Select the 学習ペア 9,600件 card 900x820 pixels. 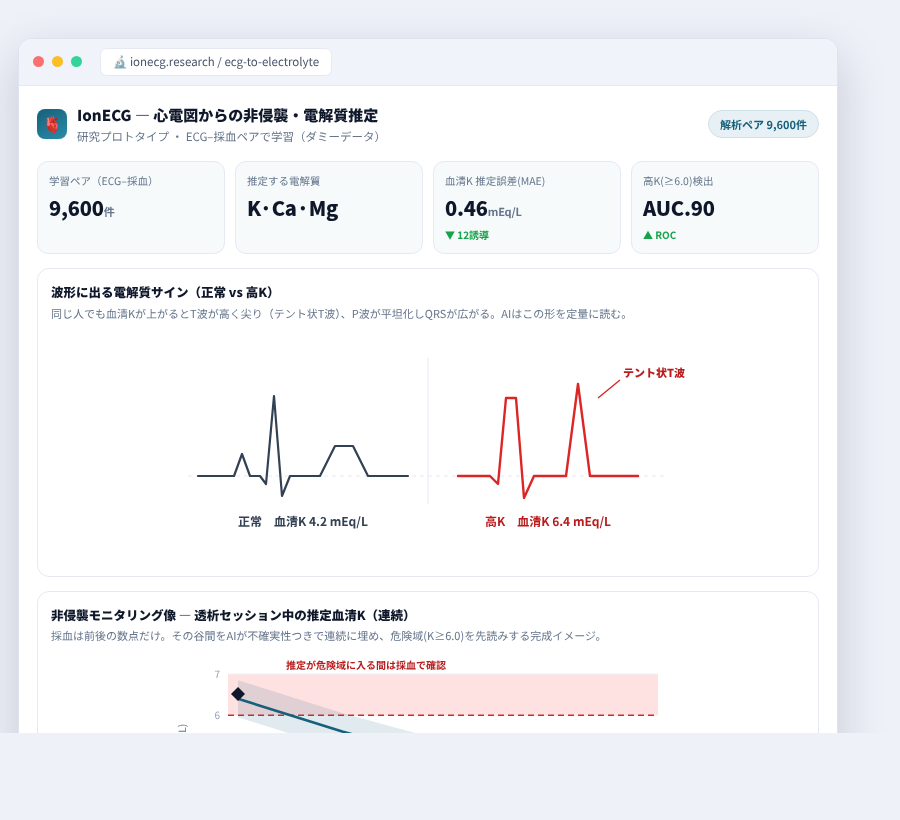(131, 207)
